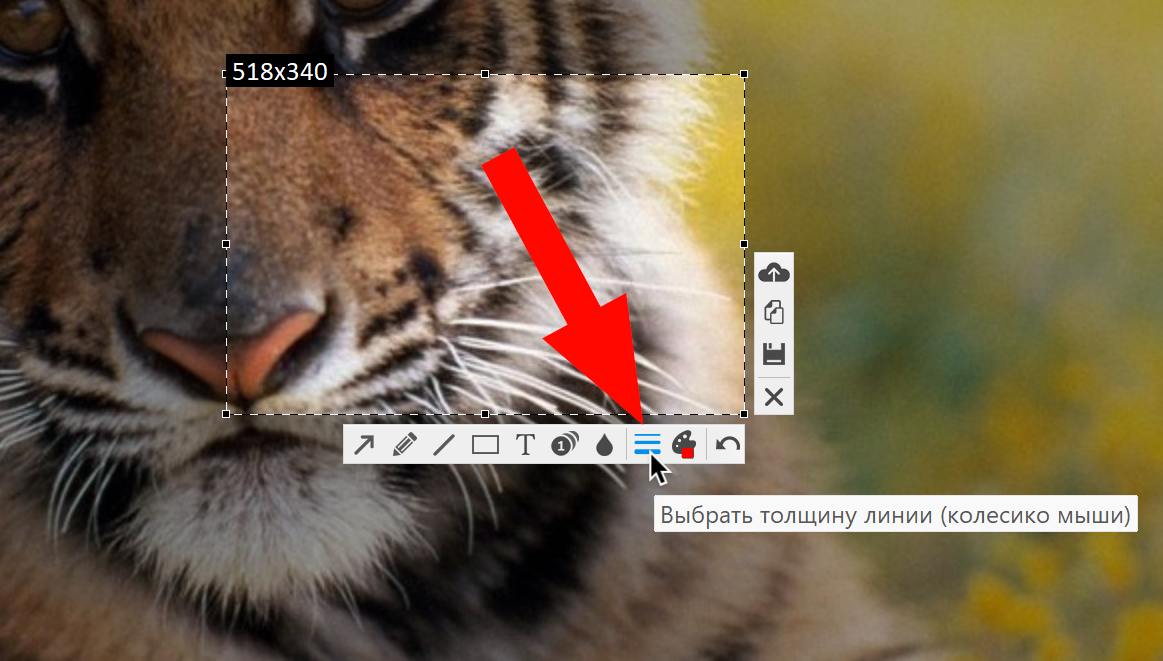Open the line thickness selector

pyautogui.click(x=647, y=444)
